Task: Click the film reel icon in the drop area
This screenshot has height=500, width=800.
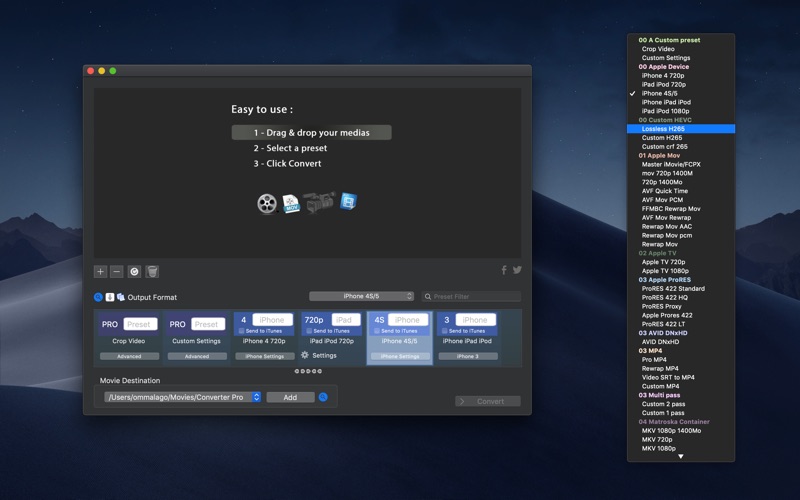Action: 267,203
